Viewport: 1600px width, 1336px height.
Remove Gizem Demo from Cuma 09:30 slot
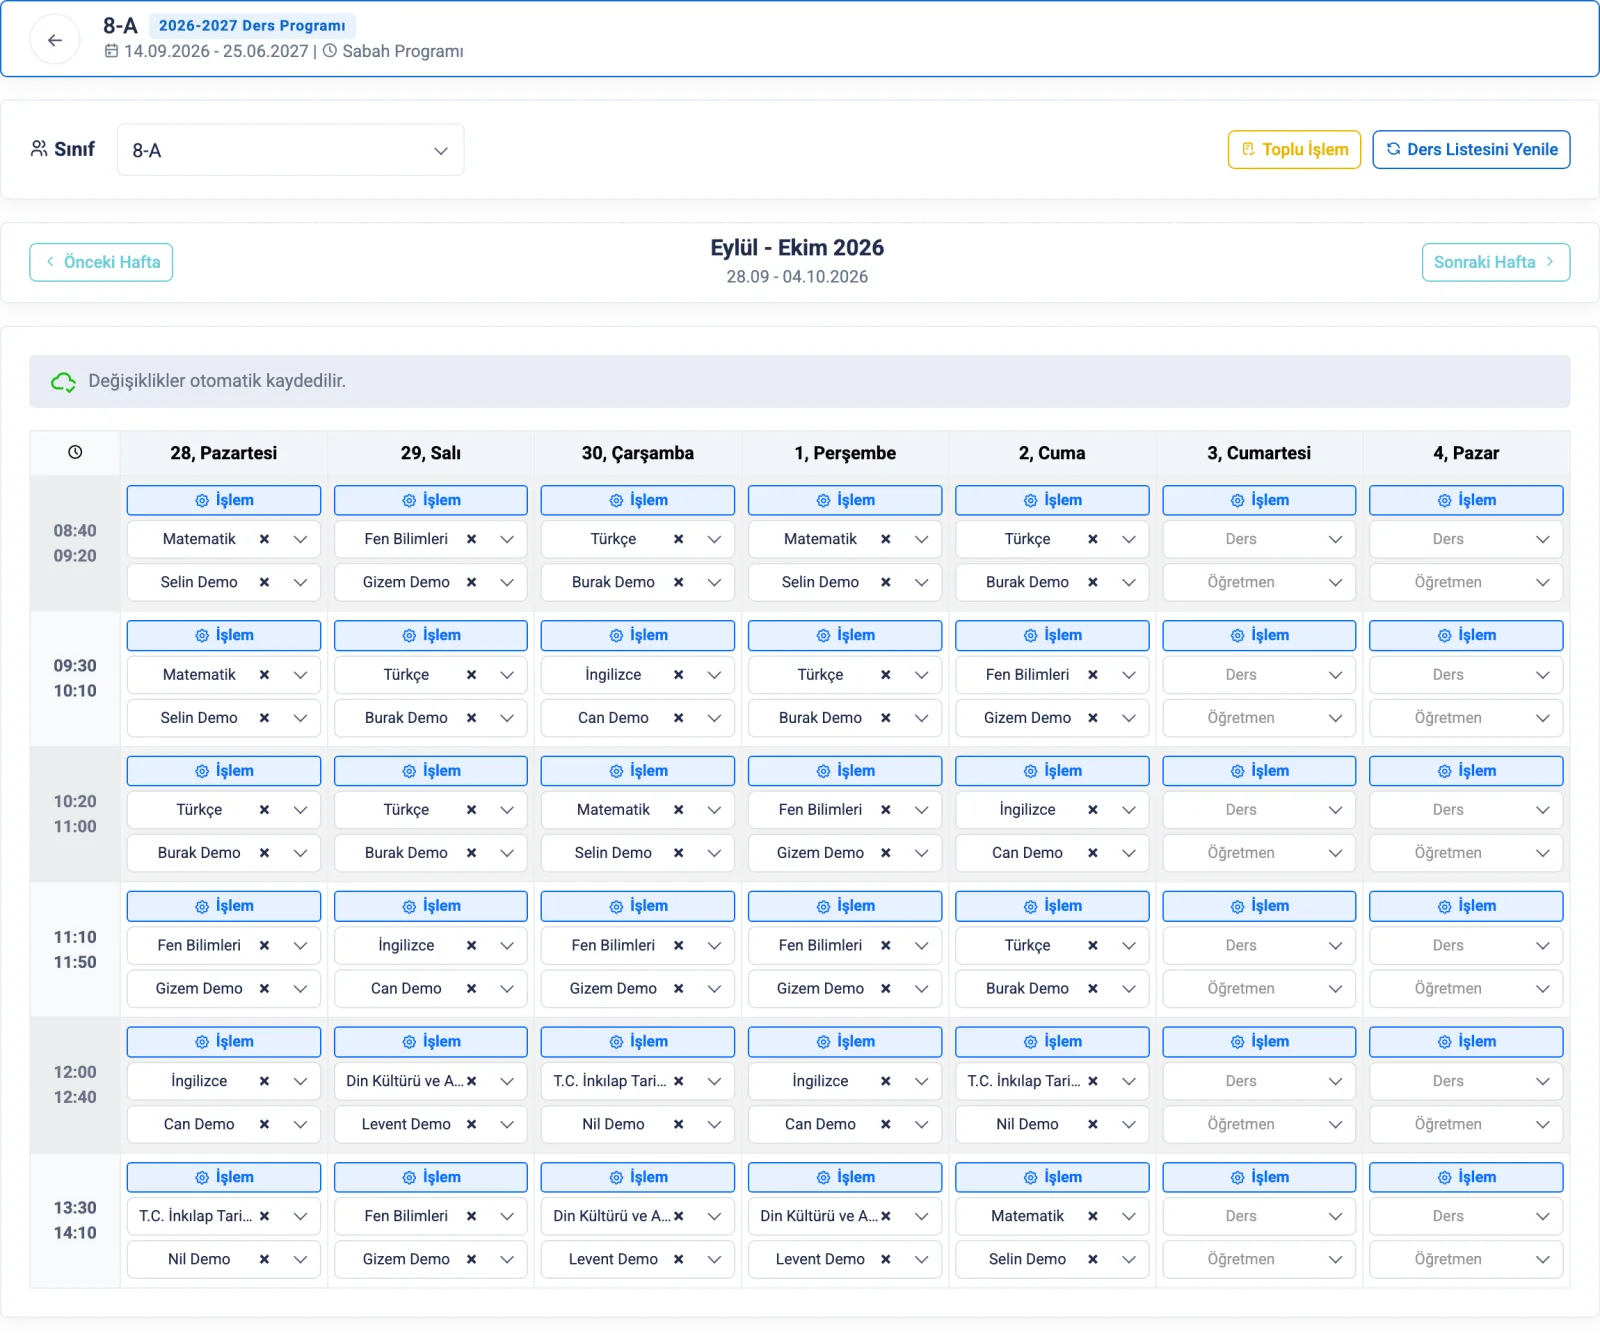coord(1093,718)
